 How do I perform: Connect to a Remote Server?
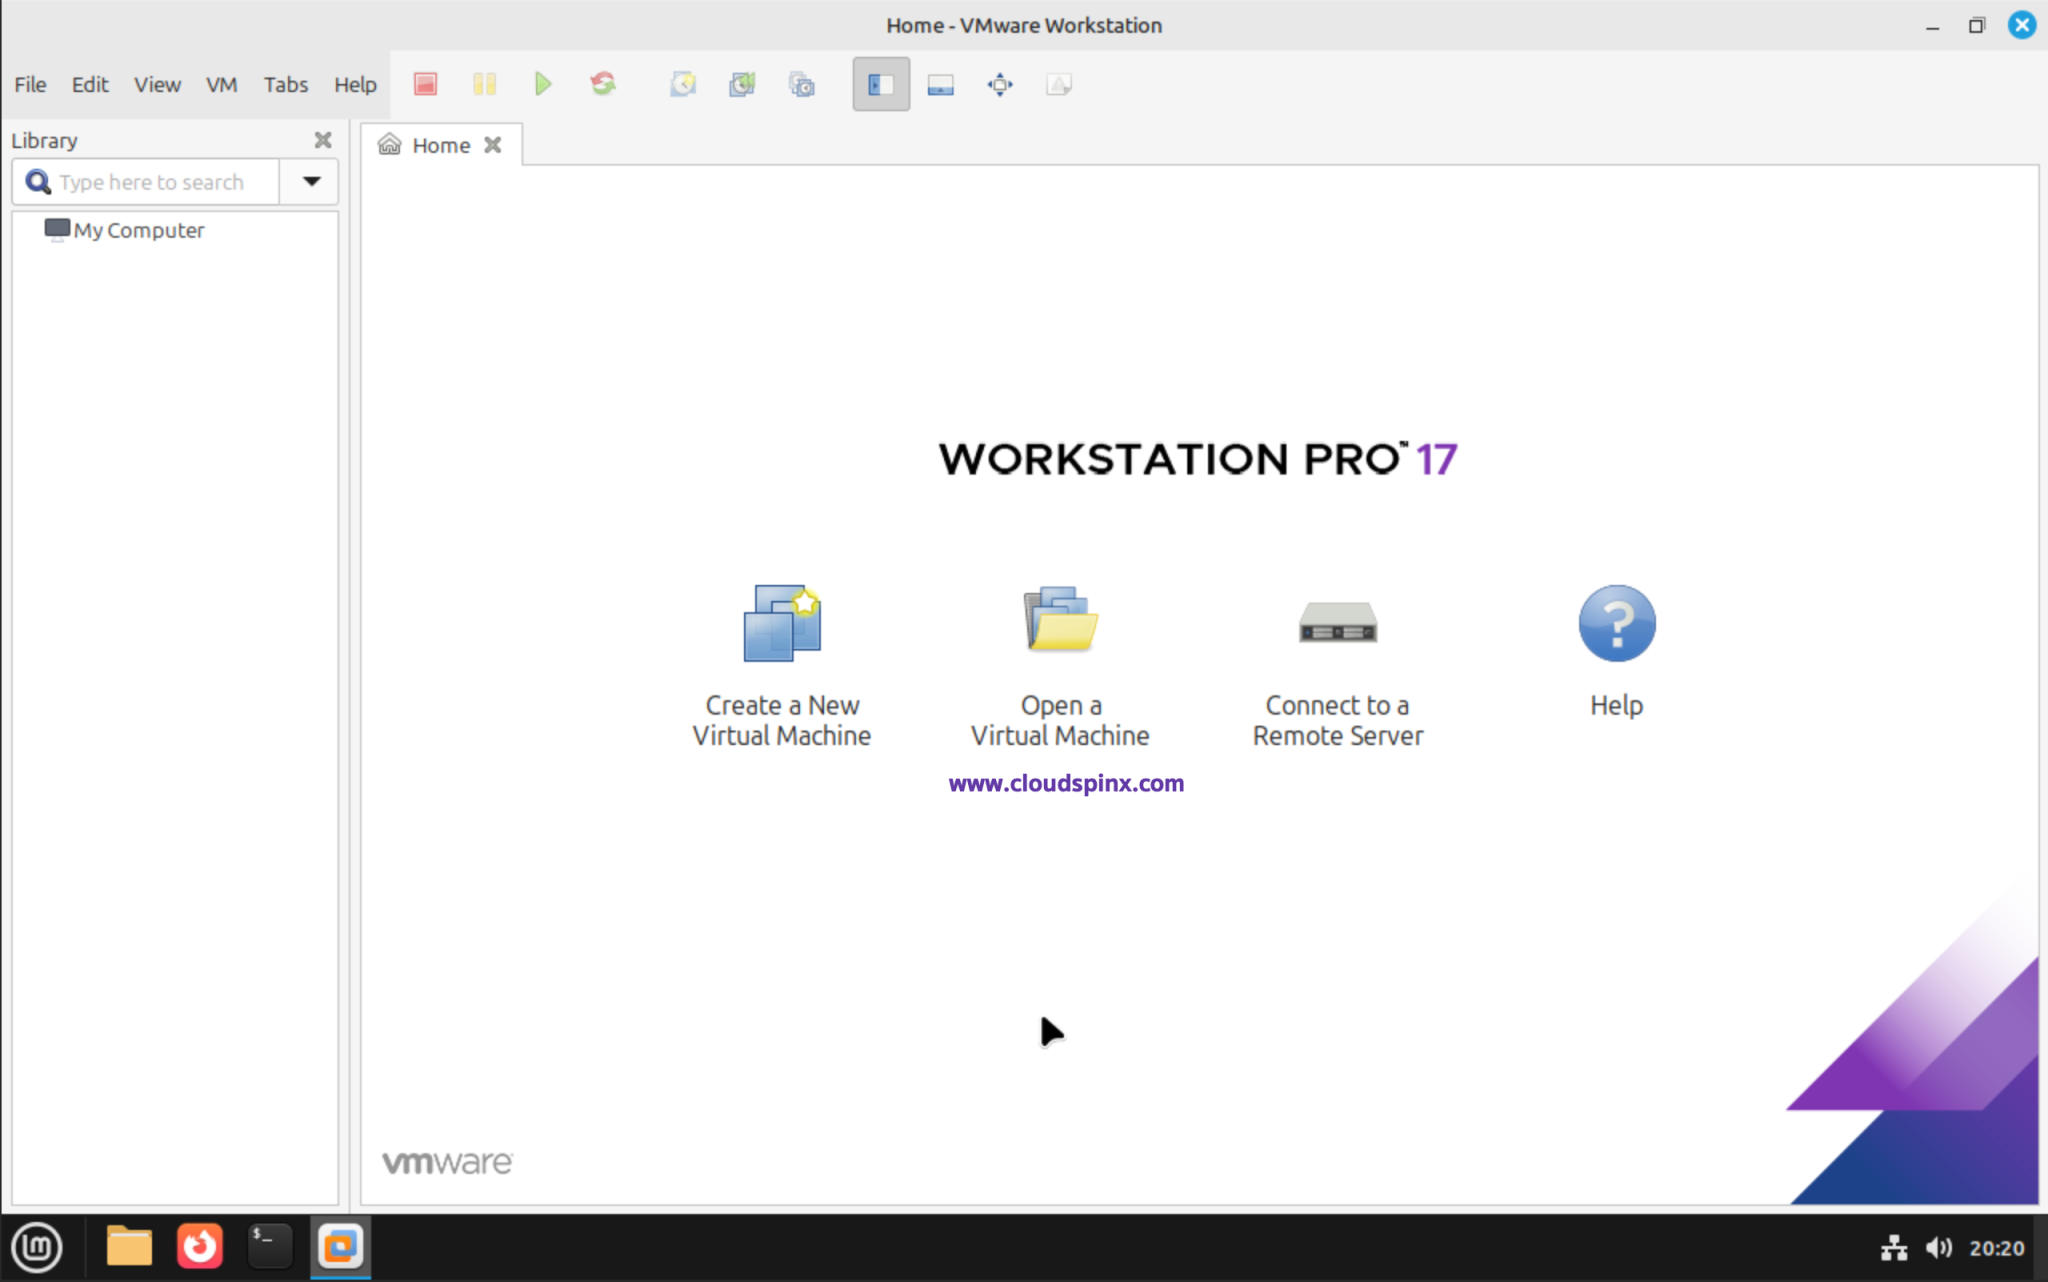[1338, 660]
